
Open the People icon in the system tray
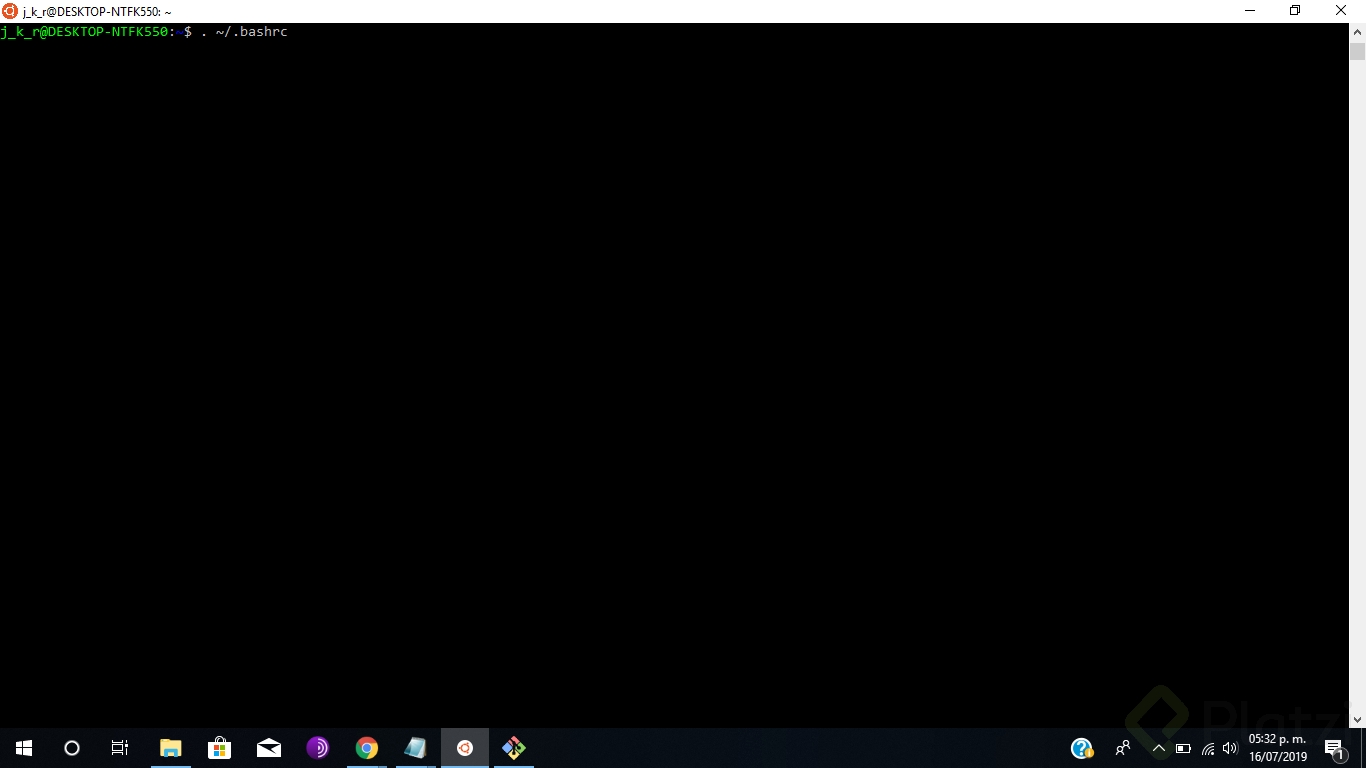coord(1122,748)
